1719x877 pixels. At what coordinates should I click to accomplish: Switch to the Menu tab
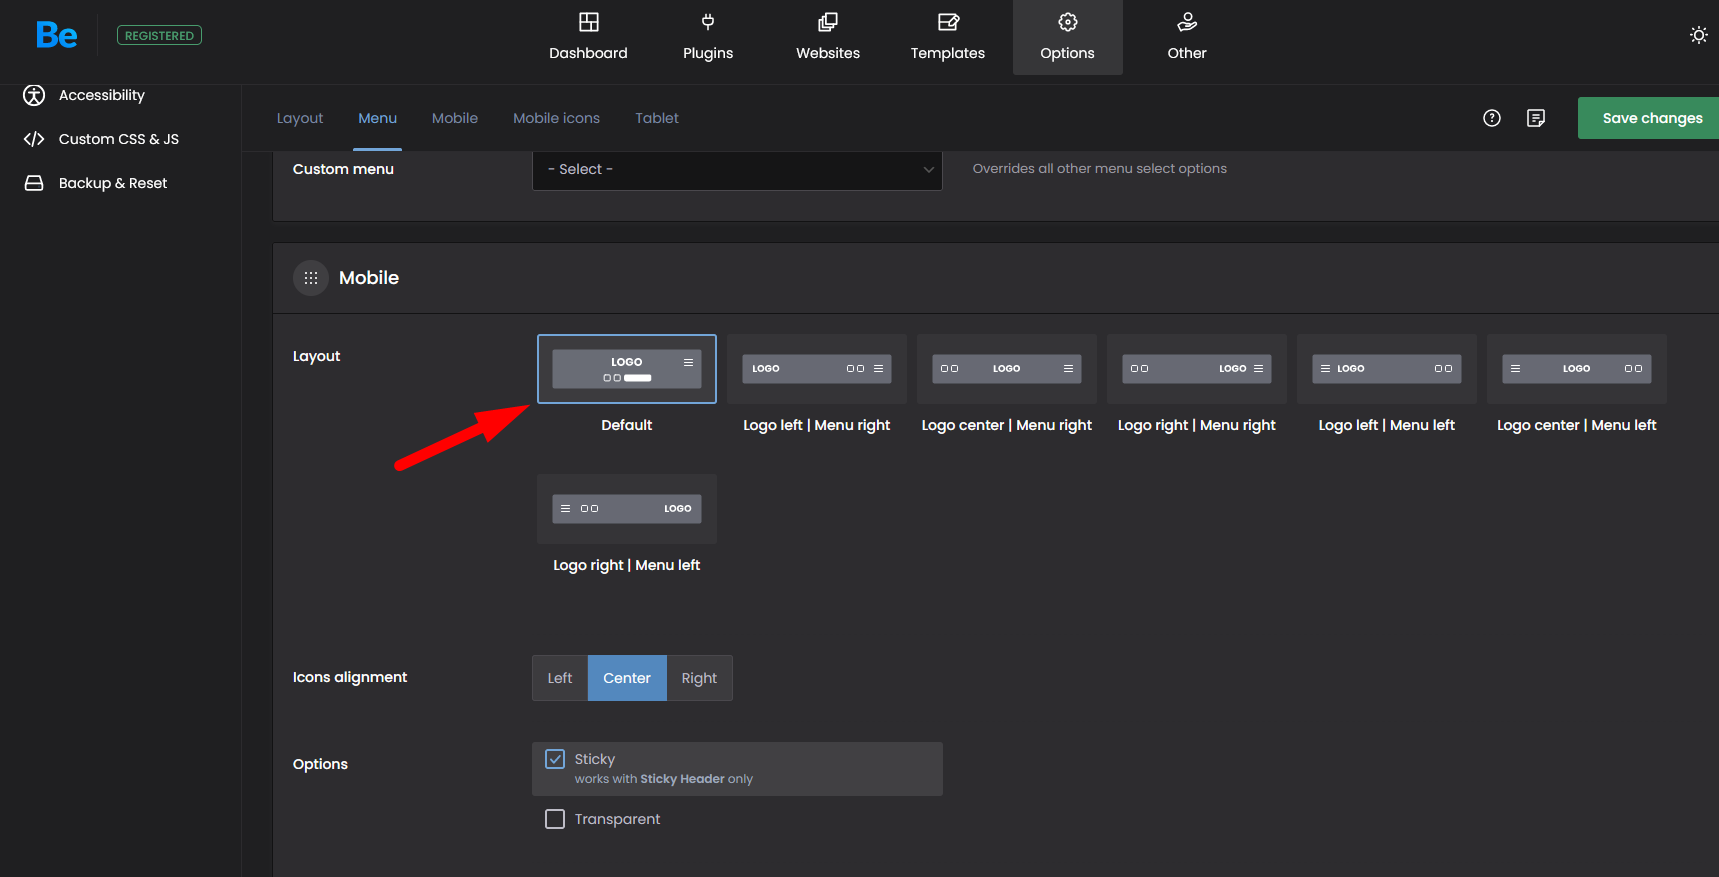tap(377, 118)
